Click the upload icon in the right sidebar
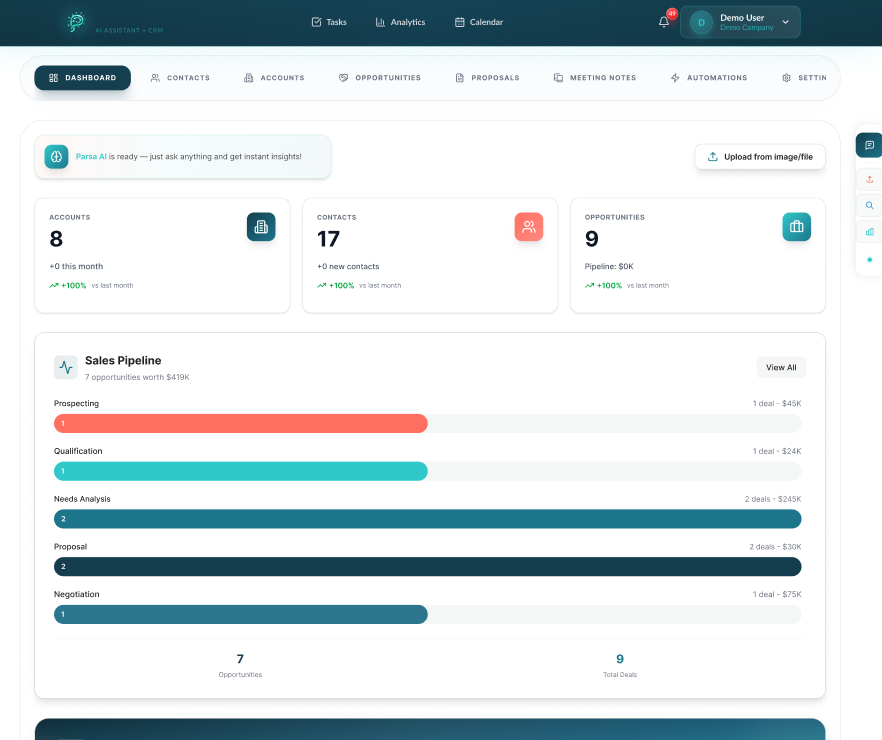Viewport: 882px width, 740px height. click(868, 179)
